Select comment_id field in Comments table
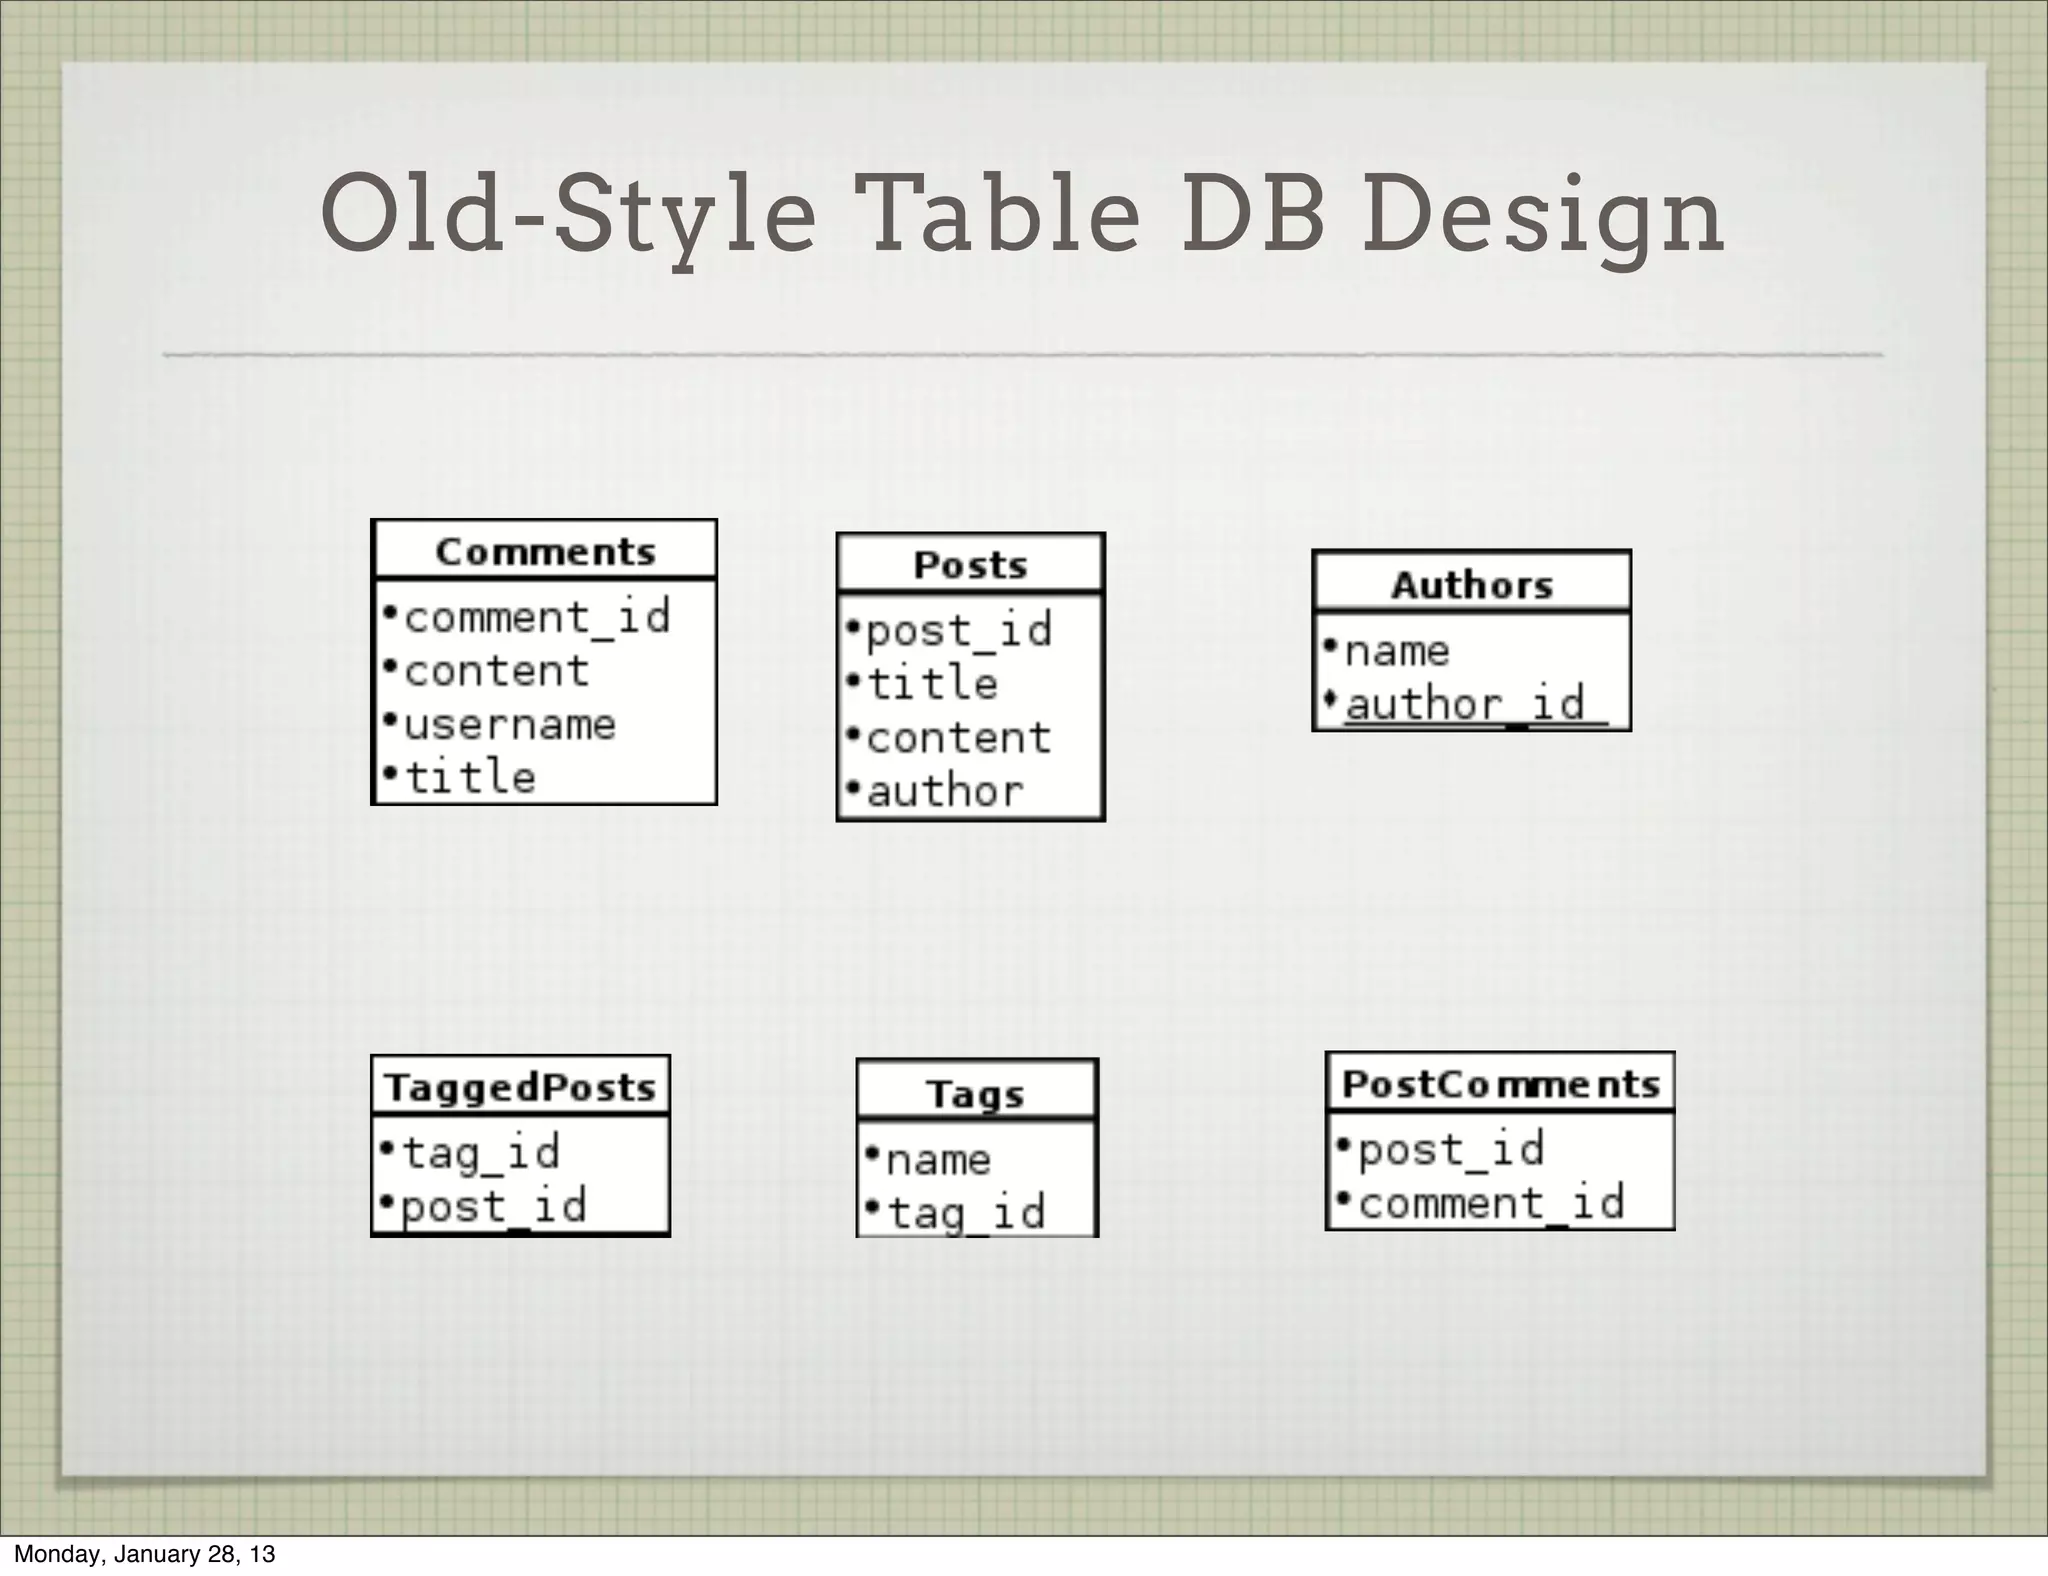The image size is (2048, 1576). 536,617
